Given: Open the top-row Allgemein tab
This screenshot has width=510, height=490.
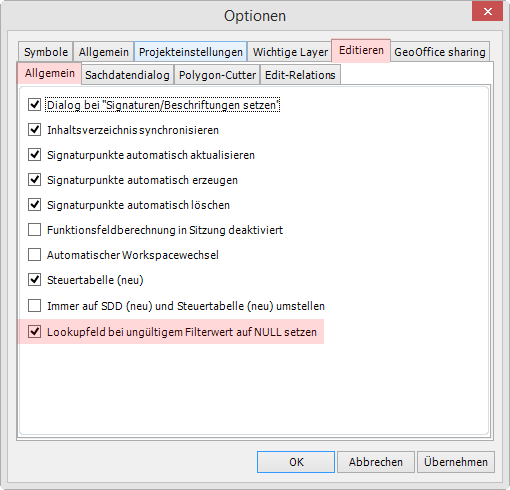Looking at the screenshot, I should pyautogui.click(x=104, y=52).
